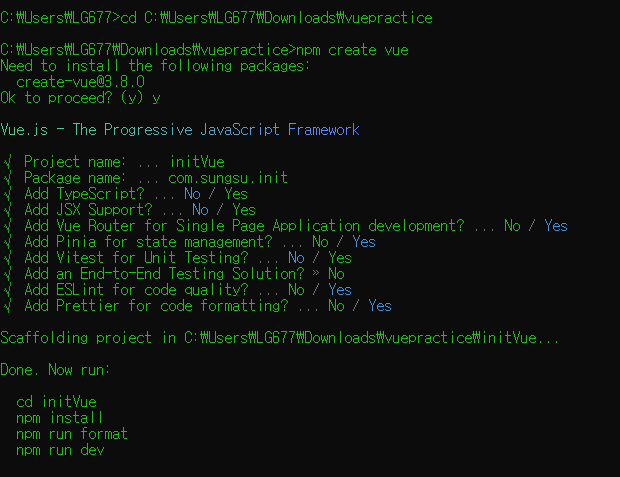Click the checkmark beside Add ESLint
This screenshot has width=620, height=477.
pos(8,290)
